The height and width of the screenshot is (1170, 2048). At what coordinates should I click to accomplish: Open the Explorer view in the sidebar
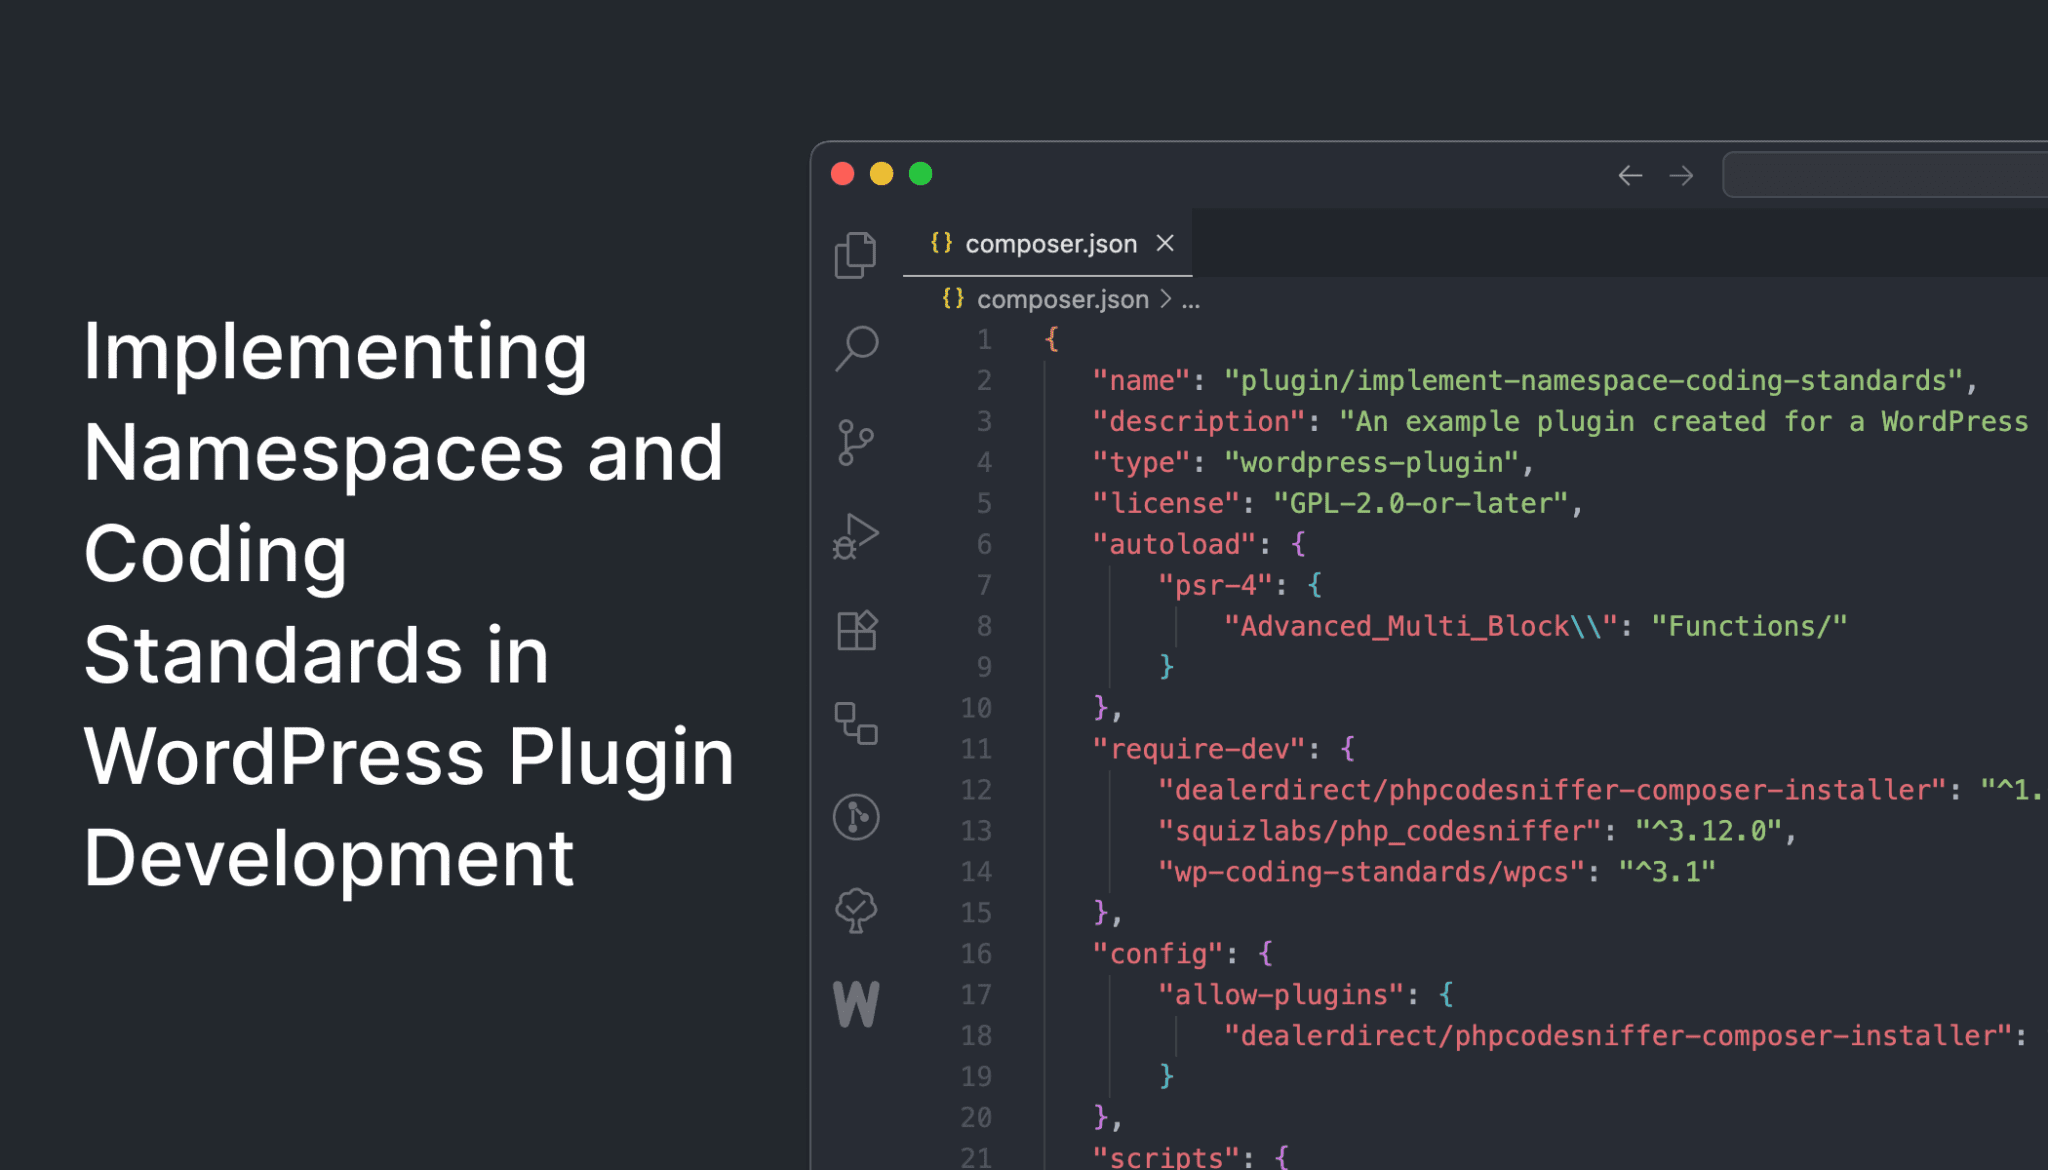click(x=855, y=253)
